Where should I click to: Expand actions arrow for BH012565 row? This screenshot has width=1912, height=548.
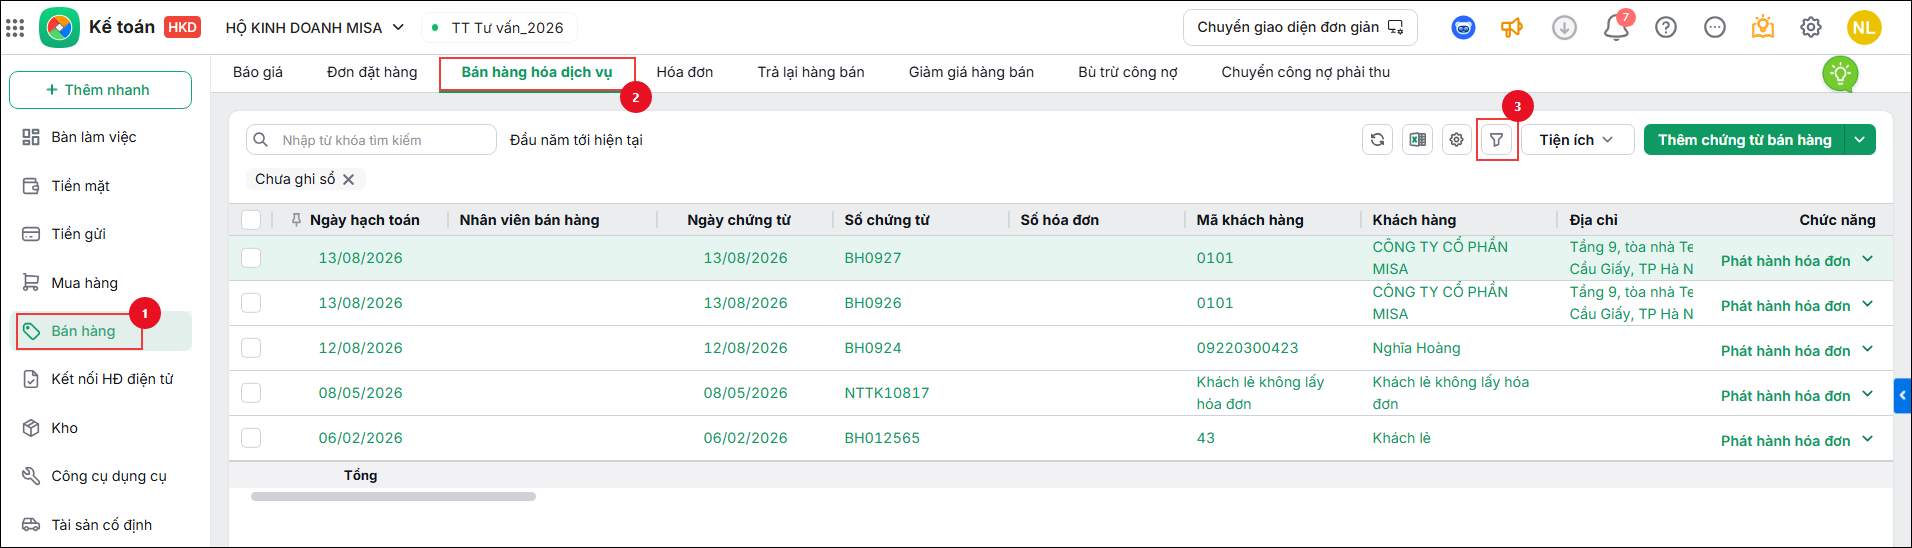pos(1867,440)
